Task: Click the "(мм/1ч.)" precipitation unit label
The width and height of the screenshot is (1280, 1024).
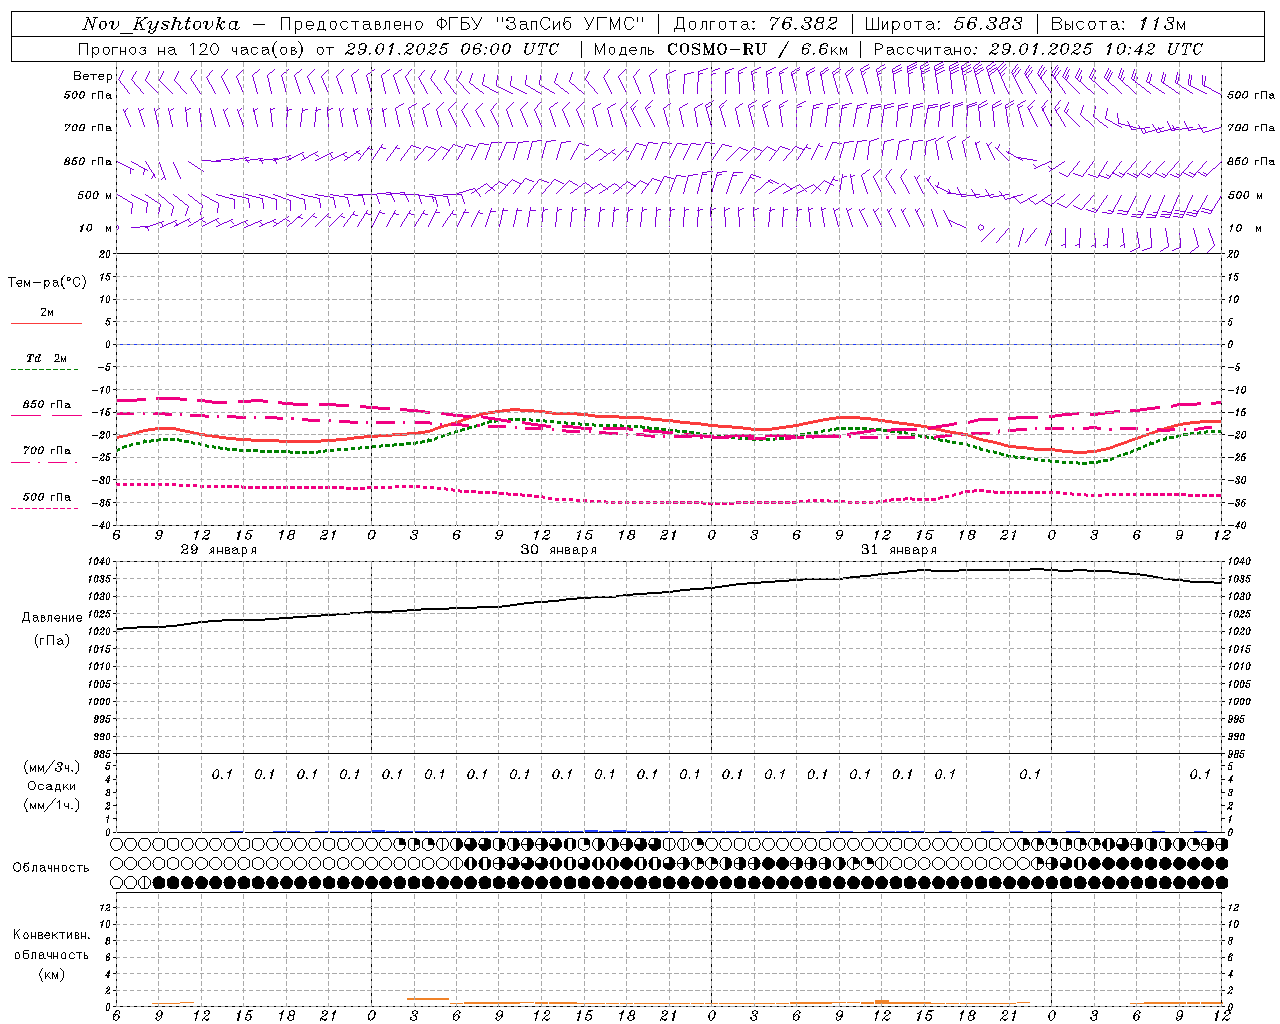Action: click(52, 805)
